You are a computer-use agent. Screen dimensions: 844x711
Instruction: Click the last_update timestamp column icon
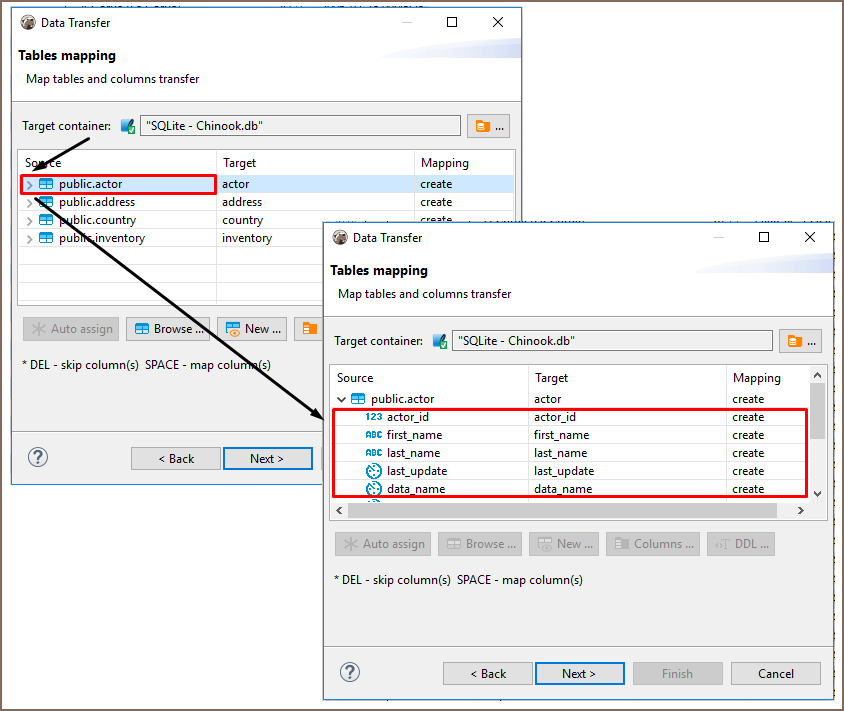pos(373,471)
